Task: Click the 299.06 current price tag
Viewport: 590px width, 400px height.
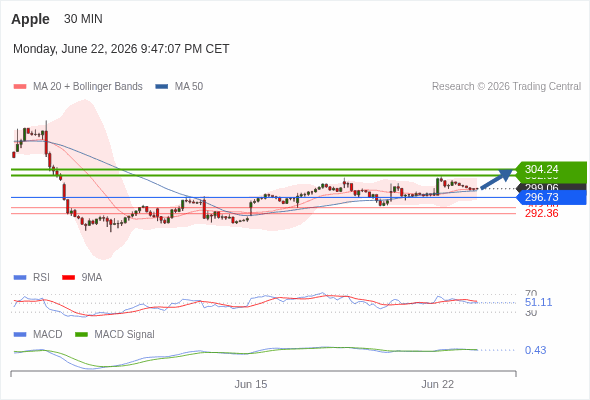Action: click(x=551, y=187)
